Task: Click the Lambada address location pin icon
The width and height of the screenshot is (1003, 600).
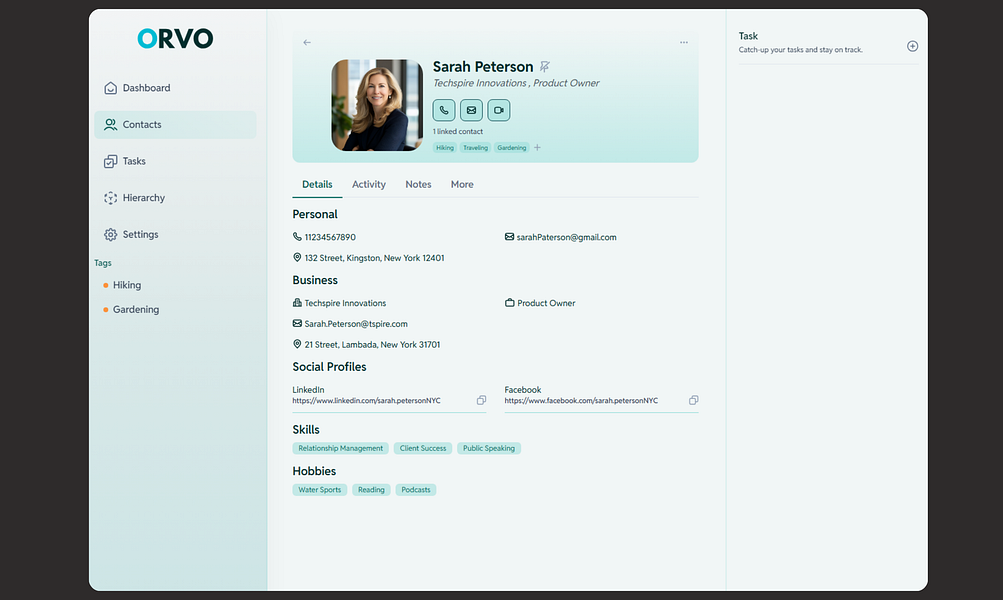Action: [x=297, y=344]
